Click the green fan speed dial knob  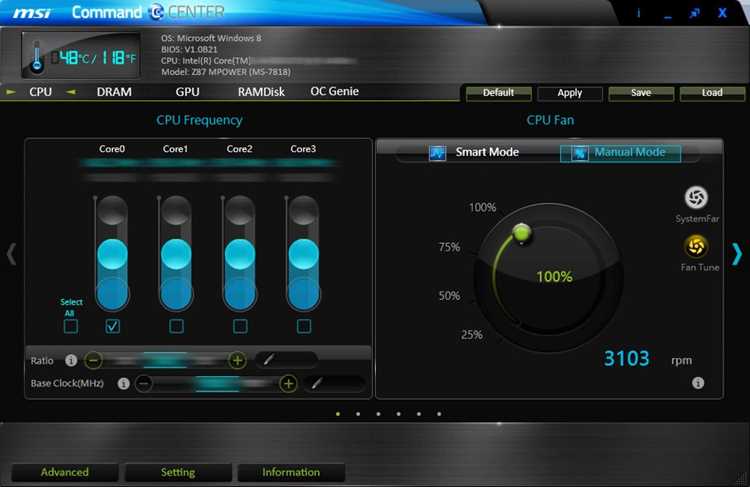pyautogui.click(x=521, y=233)
